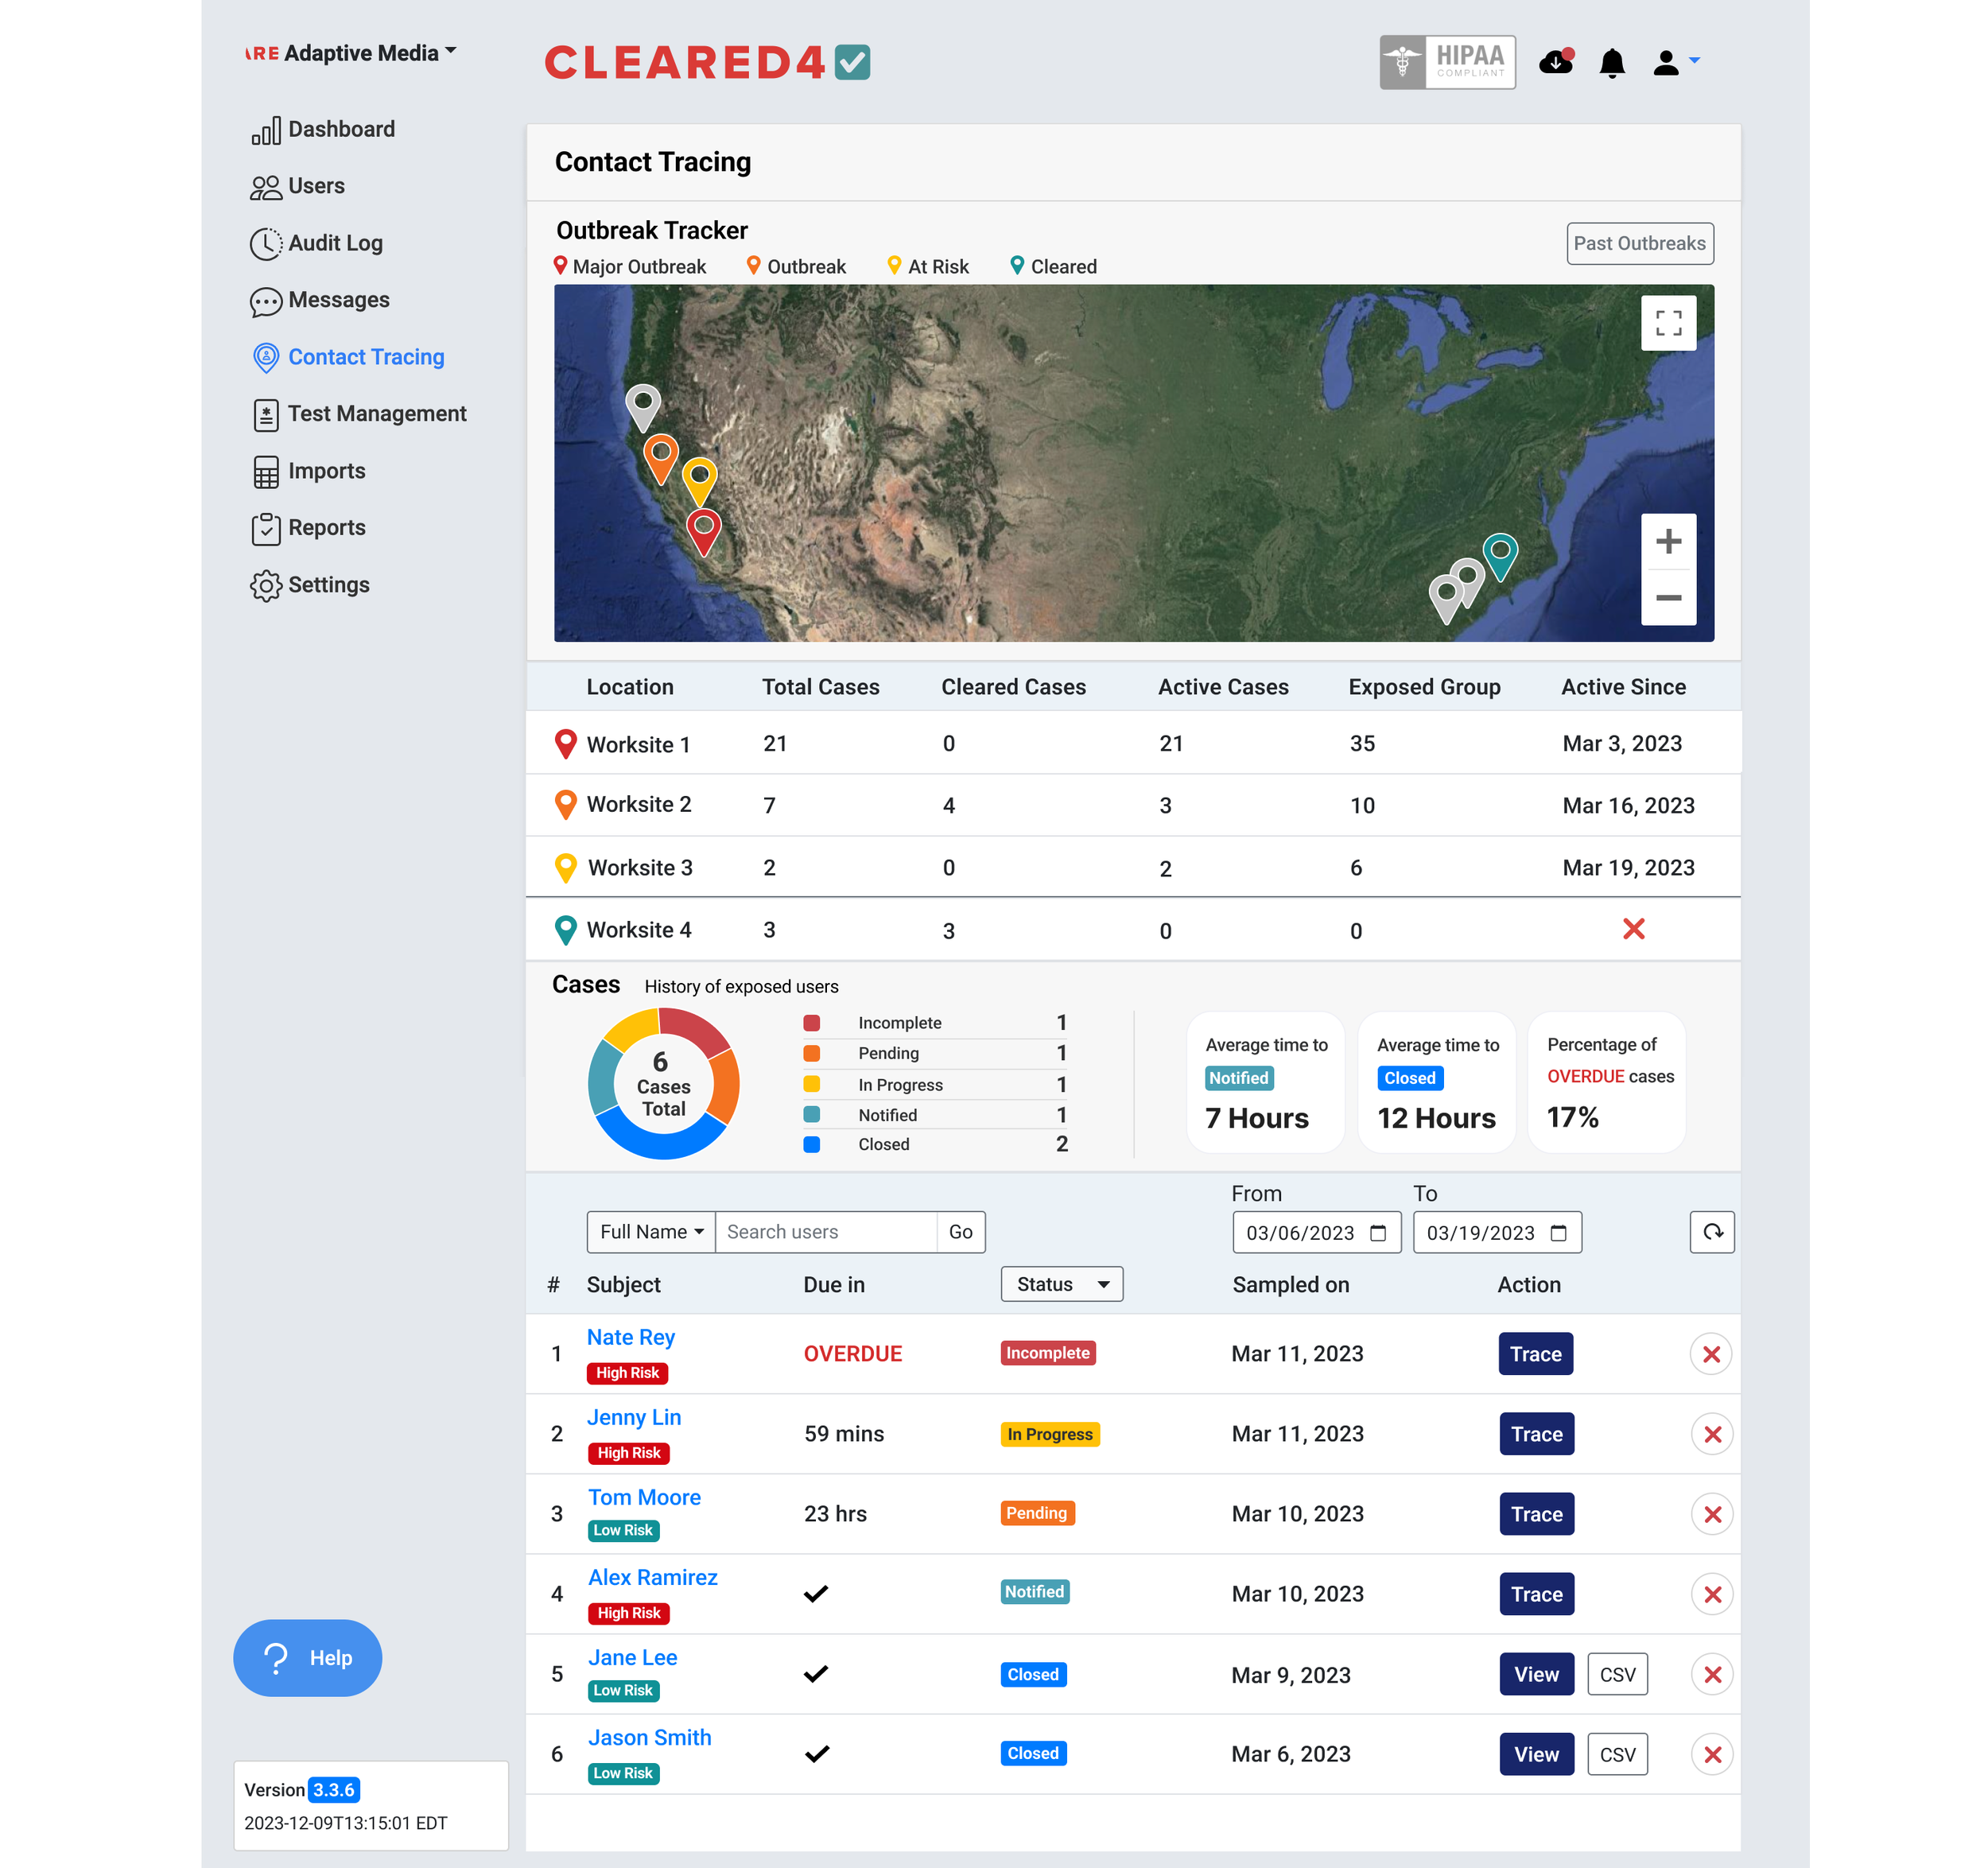Export CSV for Jason Smith
This screenshot has height=1868, width=1988.
pyautogui.click(x=1617, y=1754)
